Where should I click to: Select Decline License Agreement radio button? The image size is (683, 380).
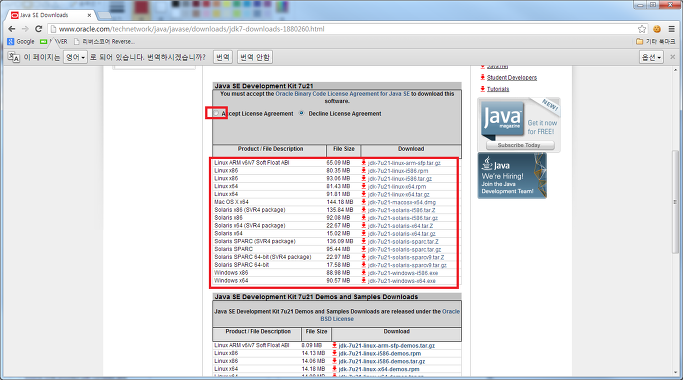pyautogui.click(x=301, y=113)
